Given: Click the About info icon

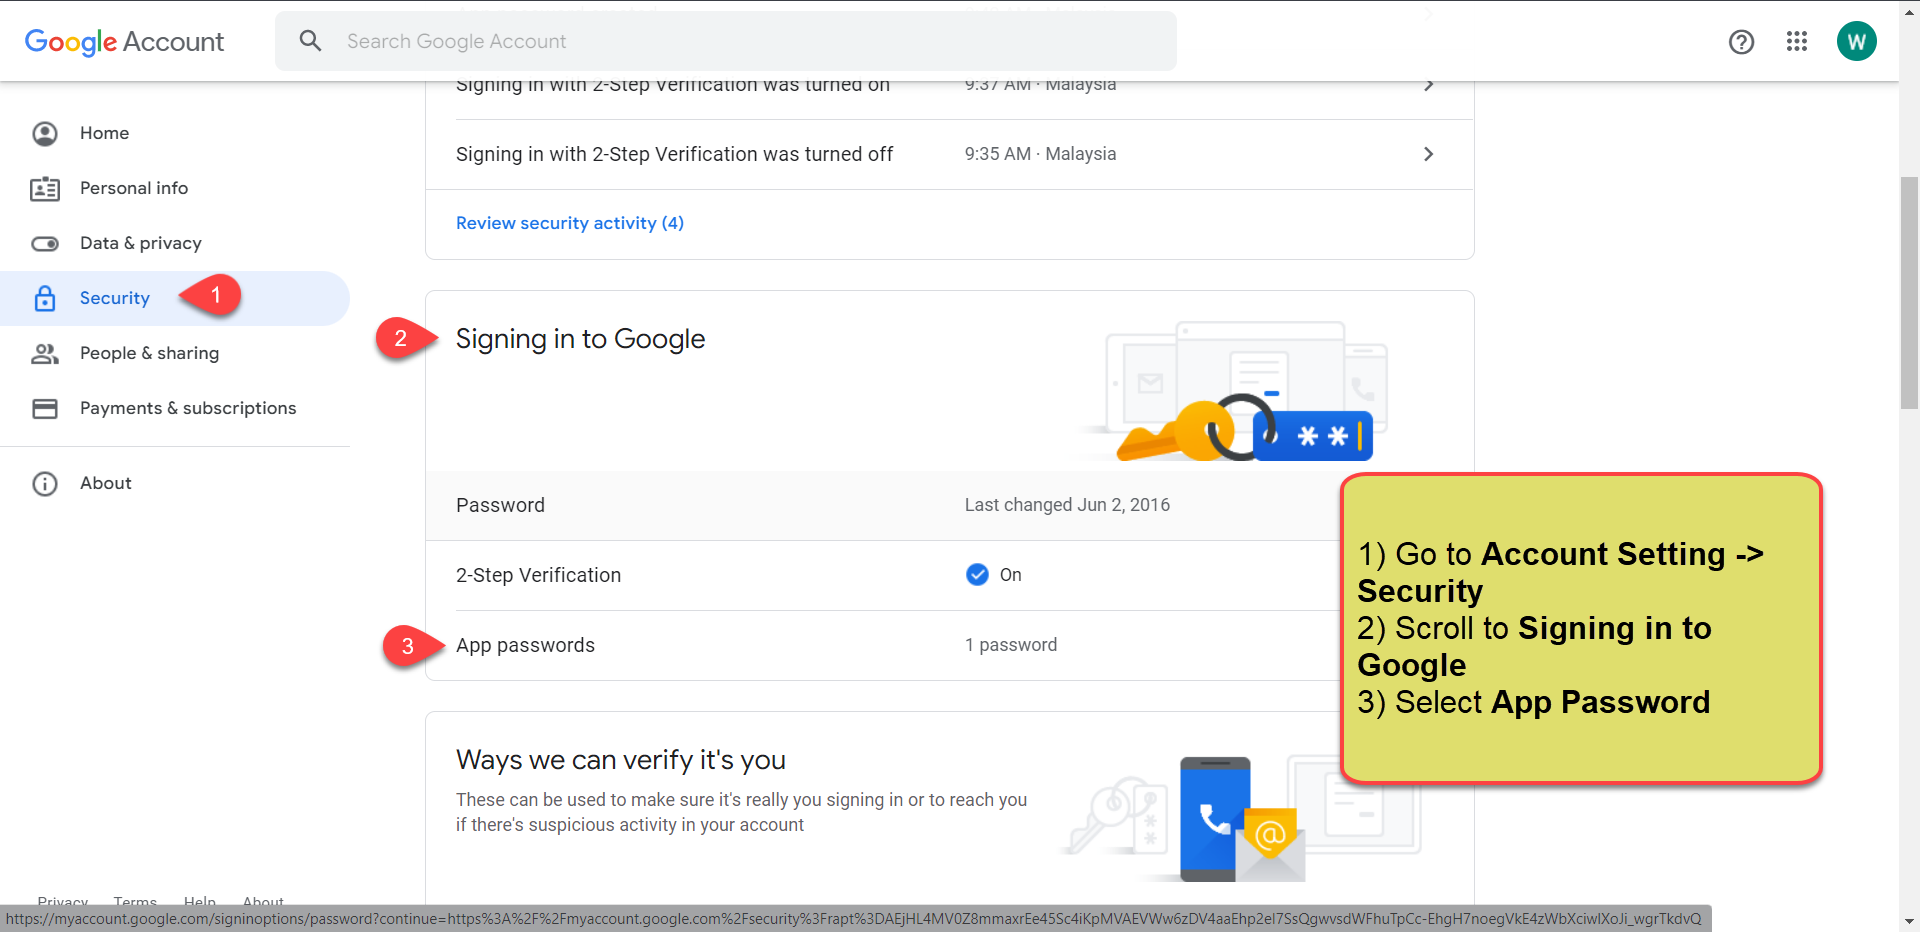Looking at the screenshot, I should (x=45, y=483).
